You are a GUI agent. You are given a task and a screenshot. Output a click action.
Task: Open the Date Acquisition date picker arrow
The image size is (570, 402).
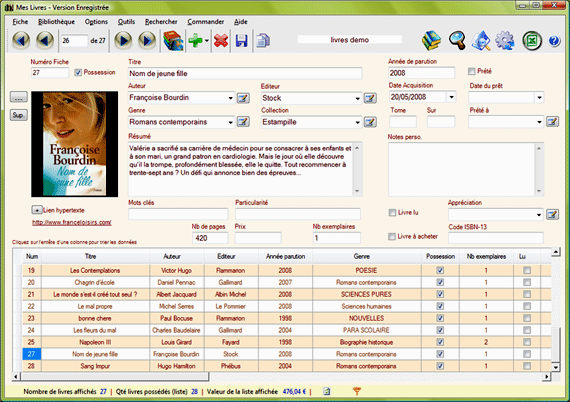451,97
